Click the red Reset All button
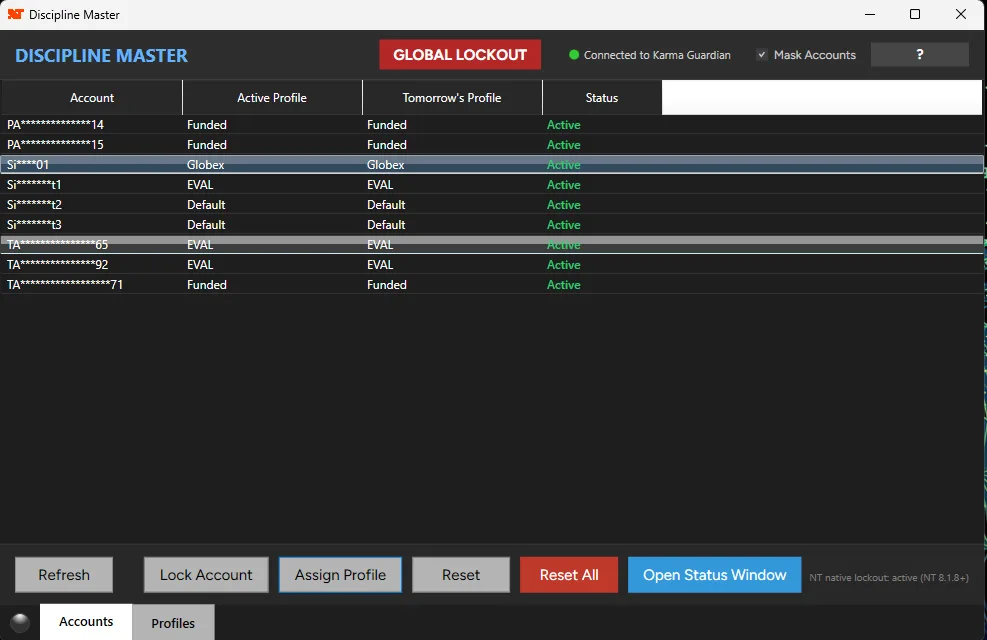Viewport: 987px width, 640px height. point(568,575)
